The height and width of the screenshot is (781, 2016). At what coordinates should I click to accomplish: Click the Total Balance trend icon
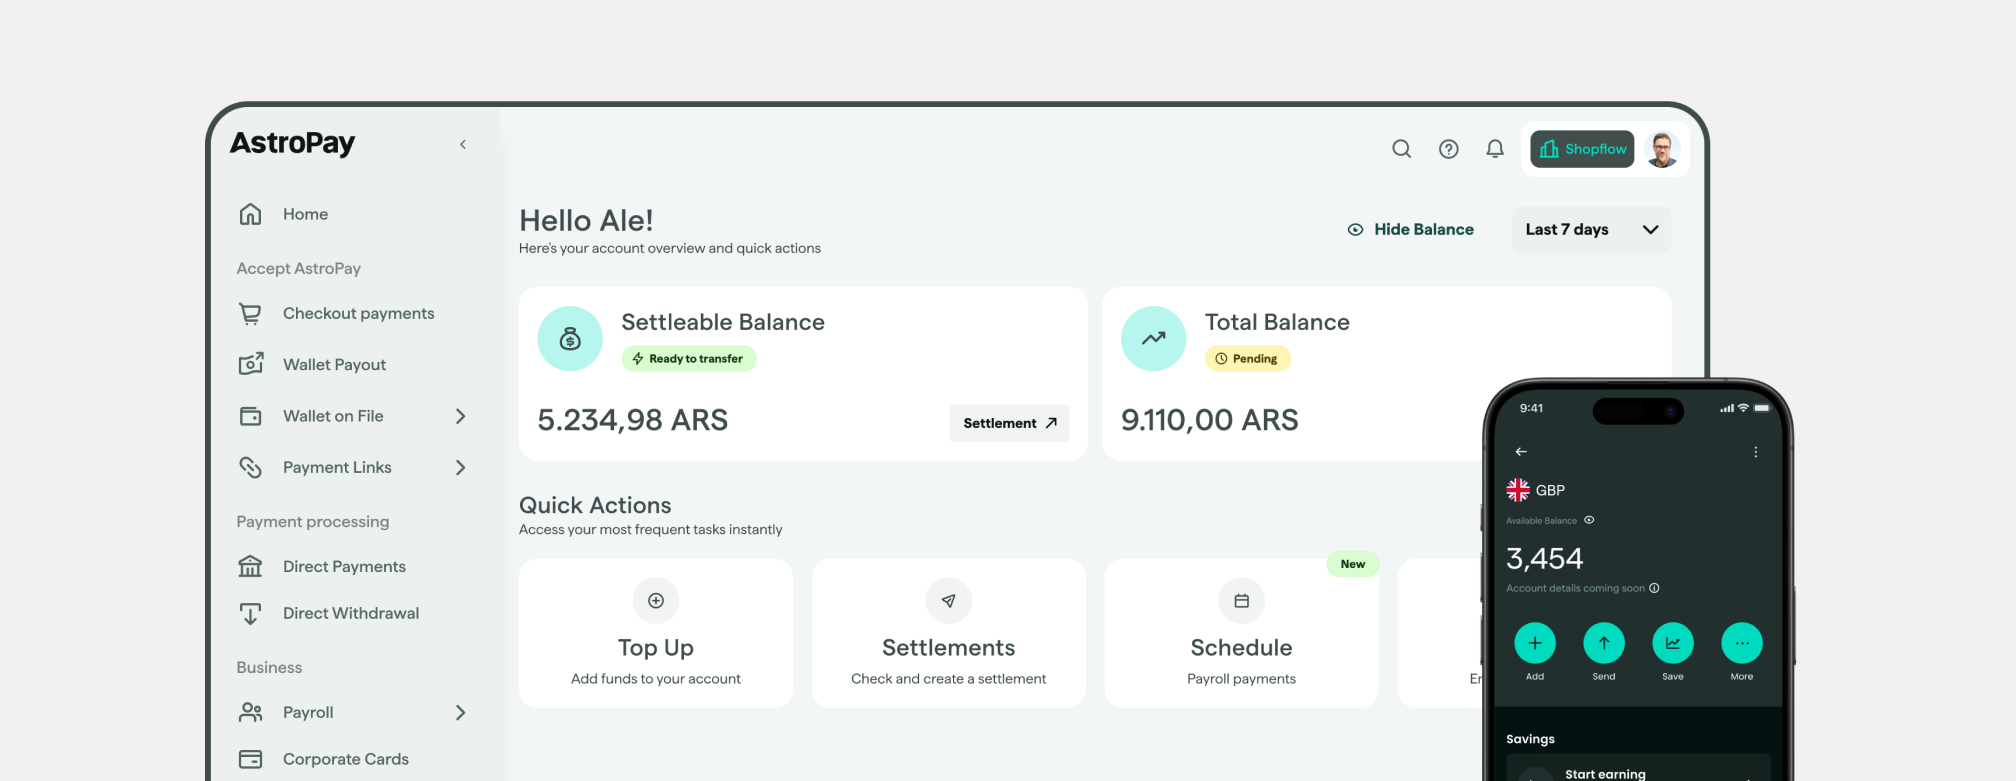coord(1154,339)
